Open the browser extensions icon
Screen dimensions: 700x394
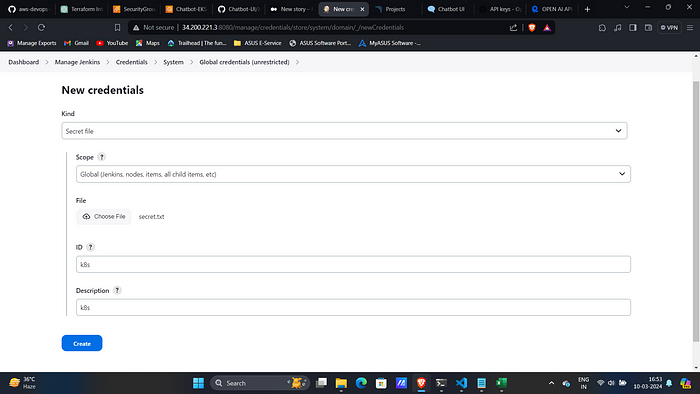click(x=602, y=28)
